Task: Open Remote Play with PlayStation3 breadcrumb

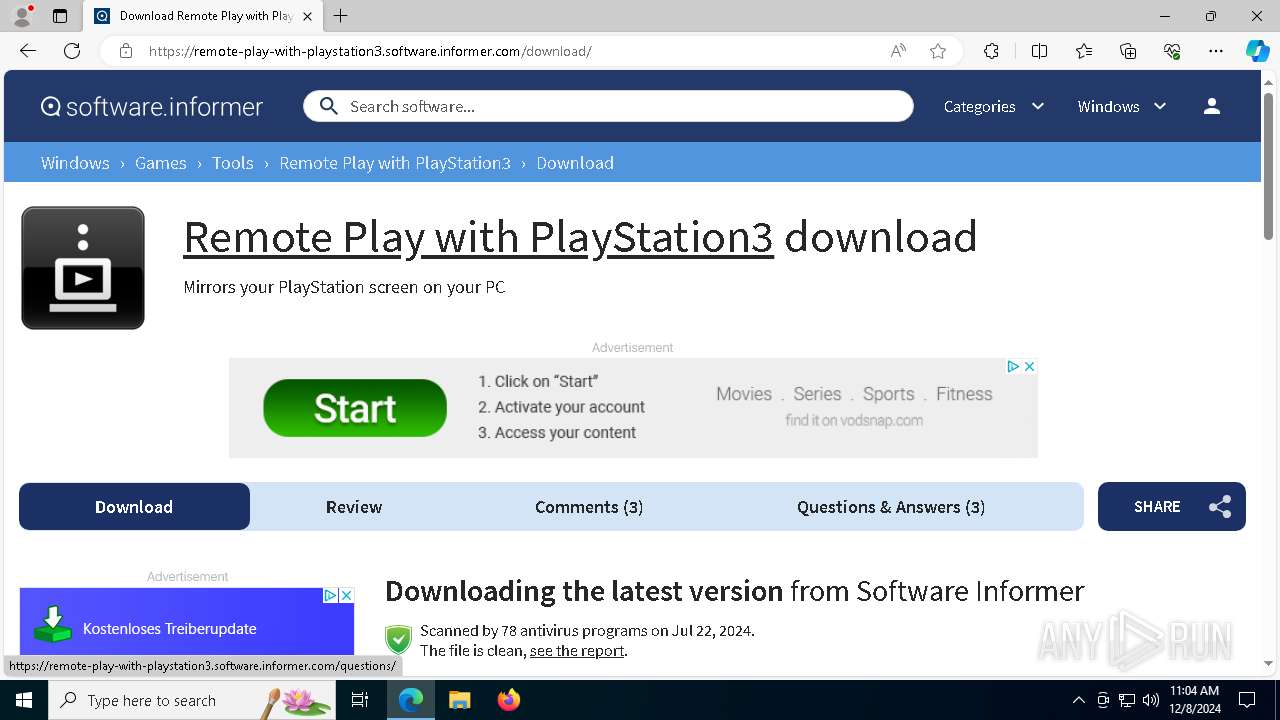Action: click(x=395, y=163)
